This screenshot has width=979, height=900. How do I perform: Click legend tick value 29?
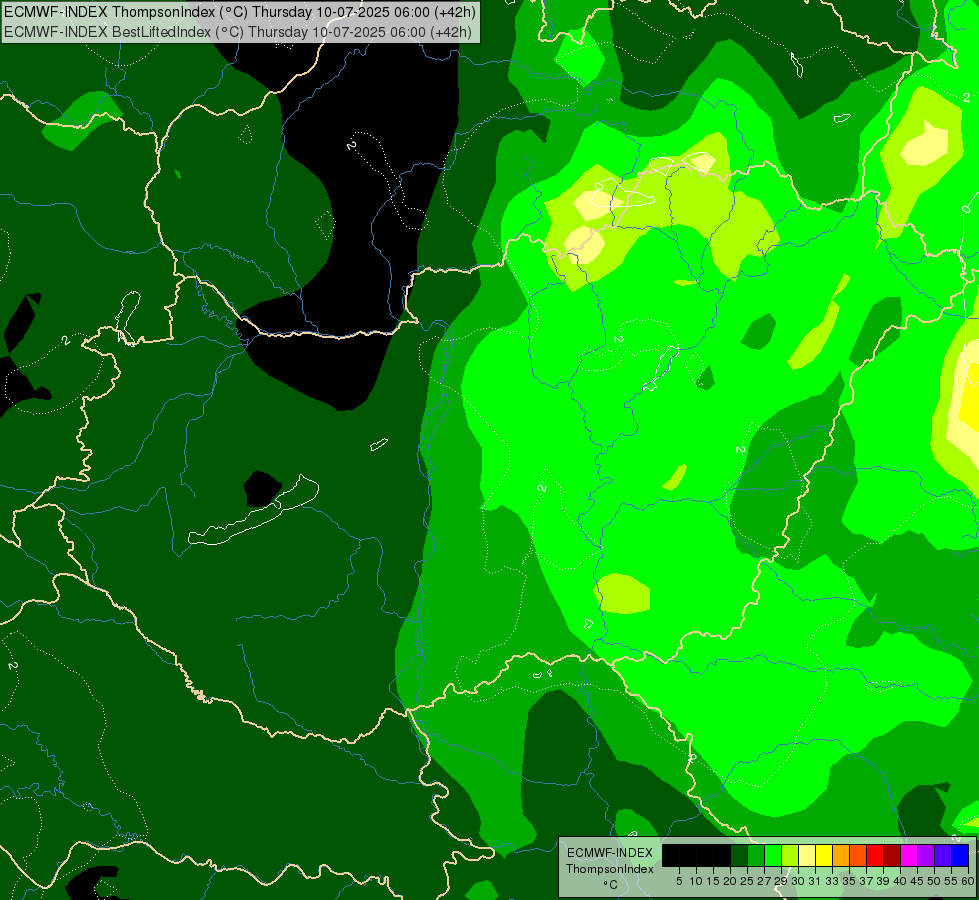coord(781,881)
